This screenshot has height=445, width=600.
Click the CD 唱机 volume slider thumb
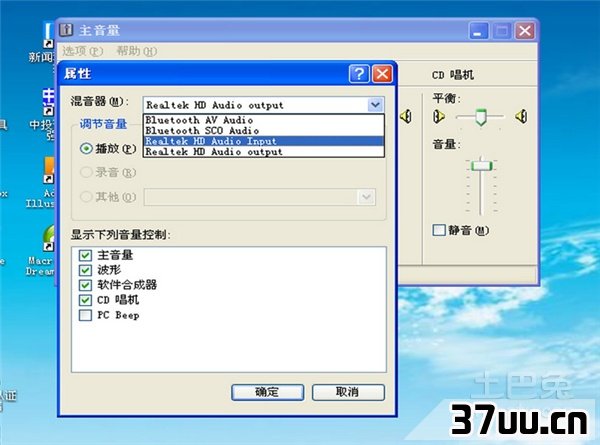click(481, 166)
